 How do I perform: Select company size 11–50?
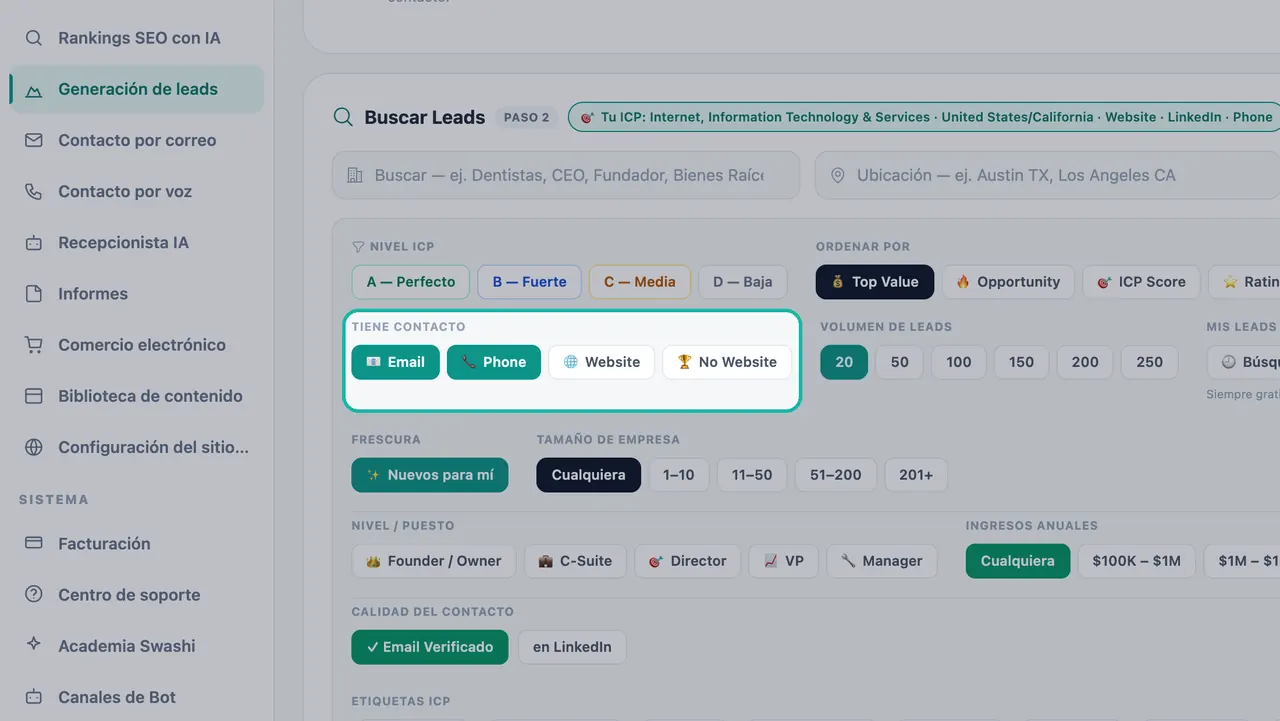752,475
